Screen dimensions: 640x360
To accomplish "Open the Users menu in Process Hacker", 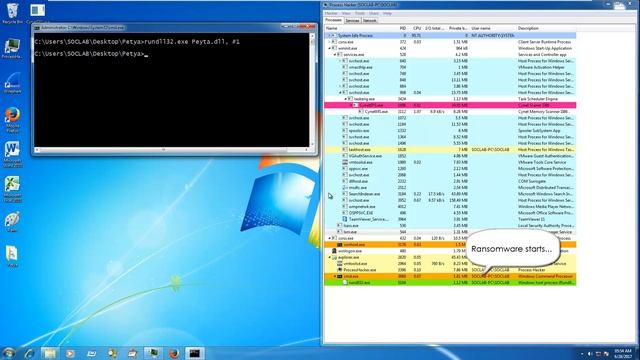I will [374, 13].
